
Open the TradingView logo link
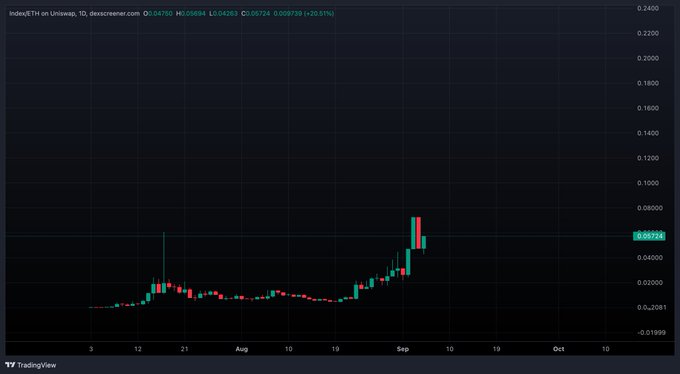30,365
